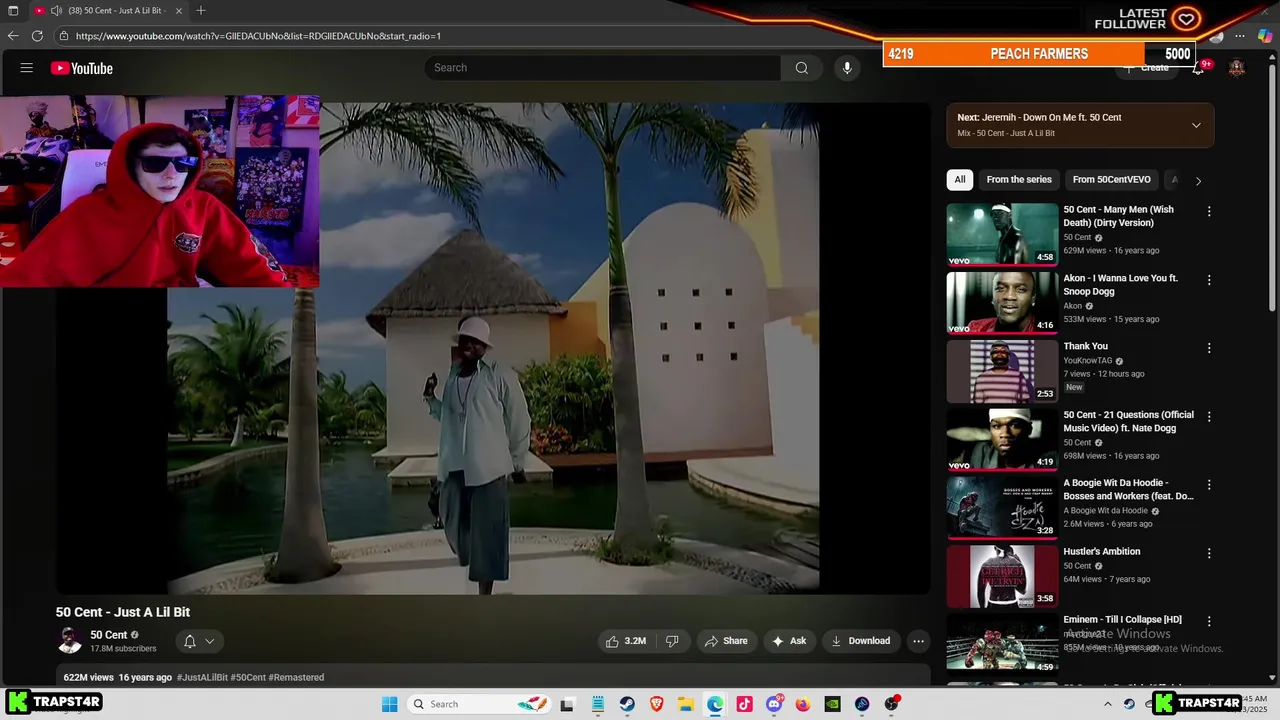The image size is (1280, 720).
Task: Open 50 Cent channel name link
Action: coord(109,635)
